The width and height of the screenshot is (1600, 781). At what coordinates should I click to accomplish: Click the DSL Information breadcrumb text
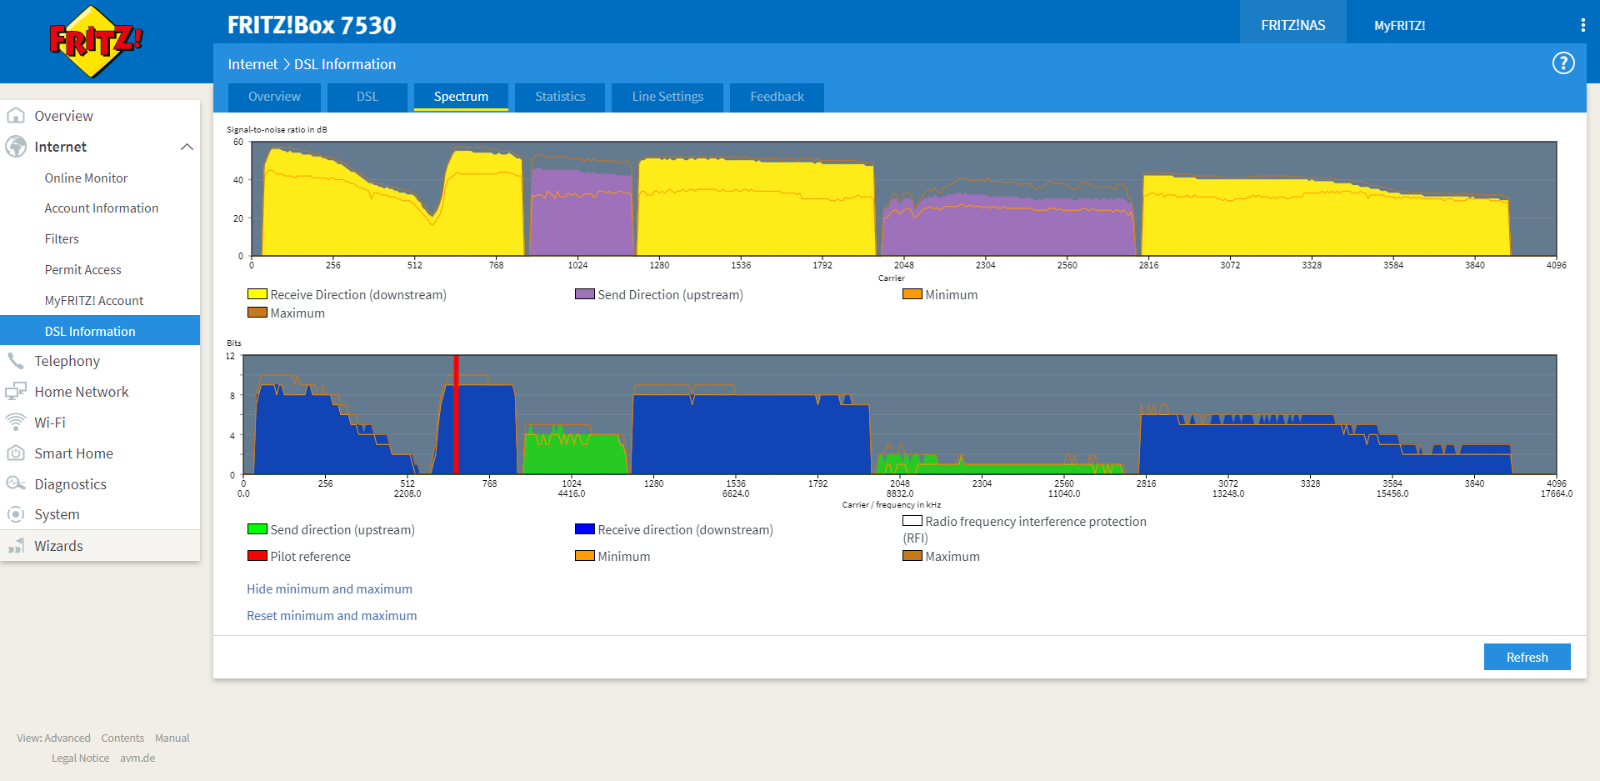pos(345,64)
